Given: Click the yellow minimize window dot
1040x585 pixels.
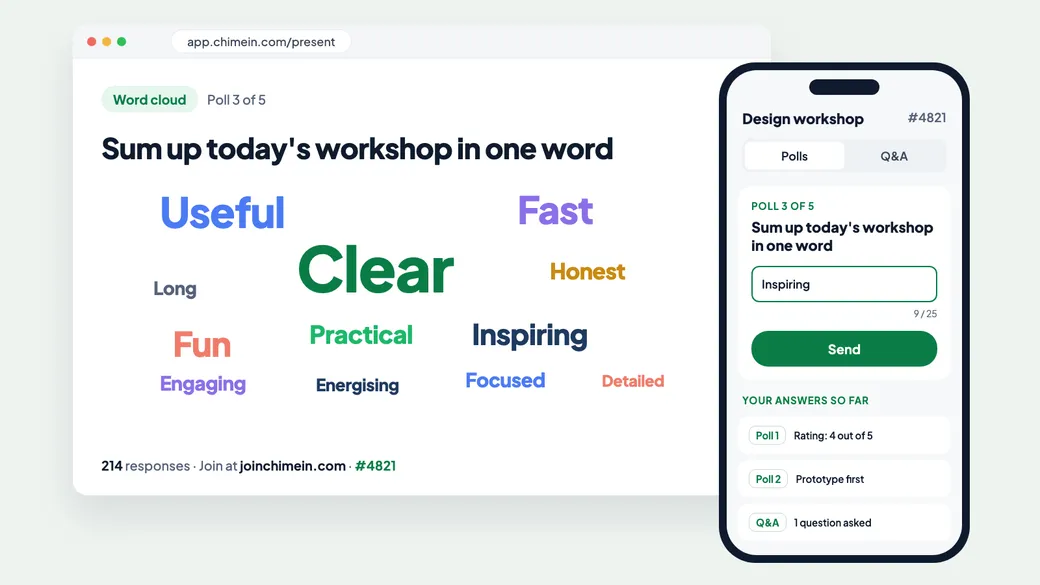Looking at the screenshot, I should (106, 42).
